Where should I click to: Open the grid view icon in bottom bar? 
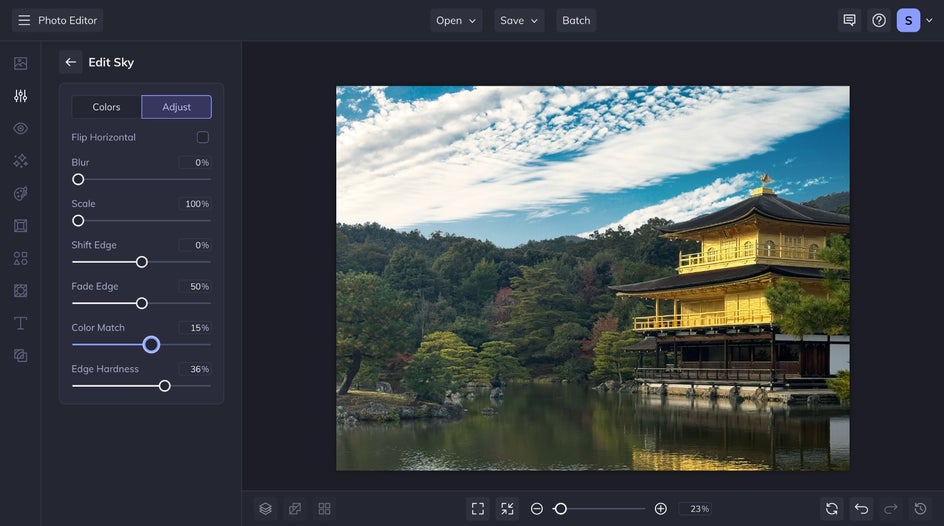[324, 509]
